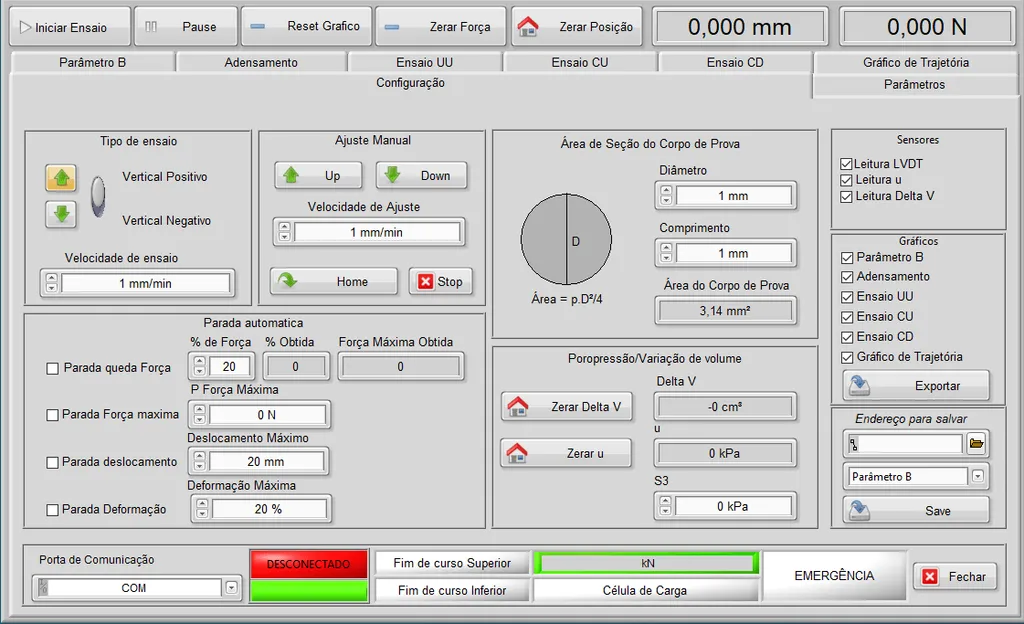Click the P Força Máxima stepper

[x=200, y=414]
